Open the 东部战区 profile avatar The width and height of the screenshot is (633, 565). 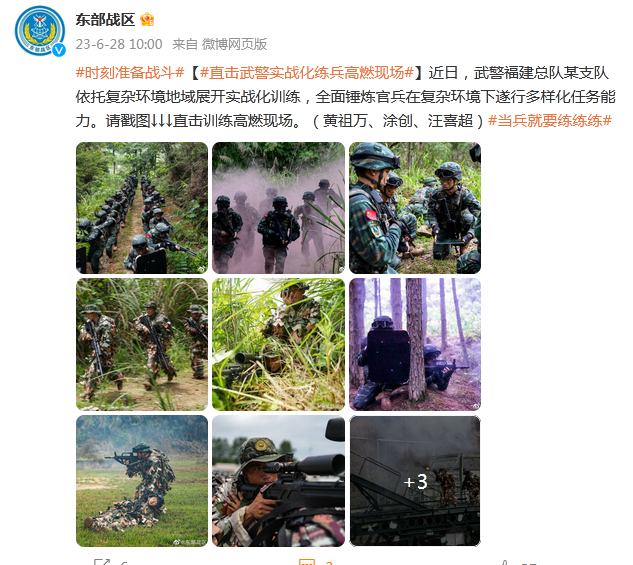(40, 31)
